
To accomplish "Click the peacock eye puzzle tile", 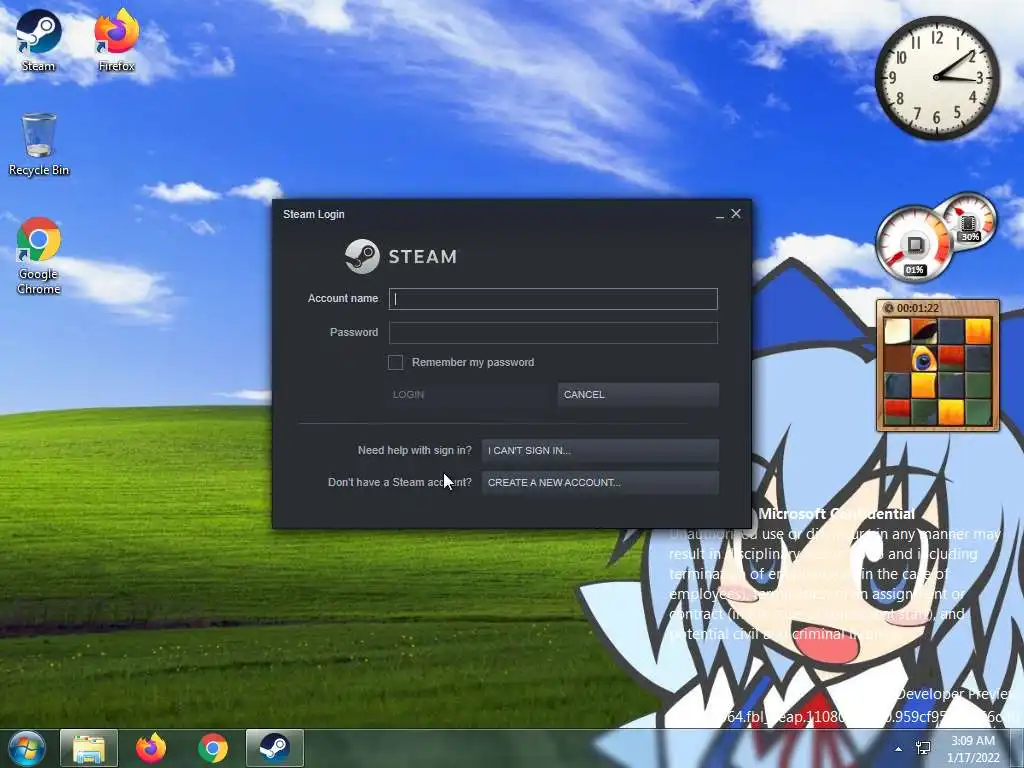I will point(923,359).
